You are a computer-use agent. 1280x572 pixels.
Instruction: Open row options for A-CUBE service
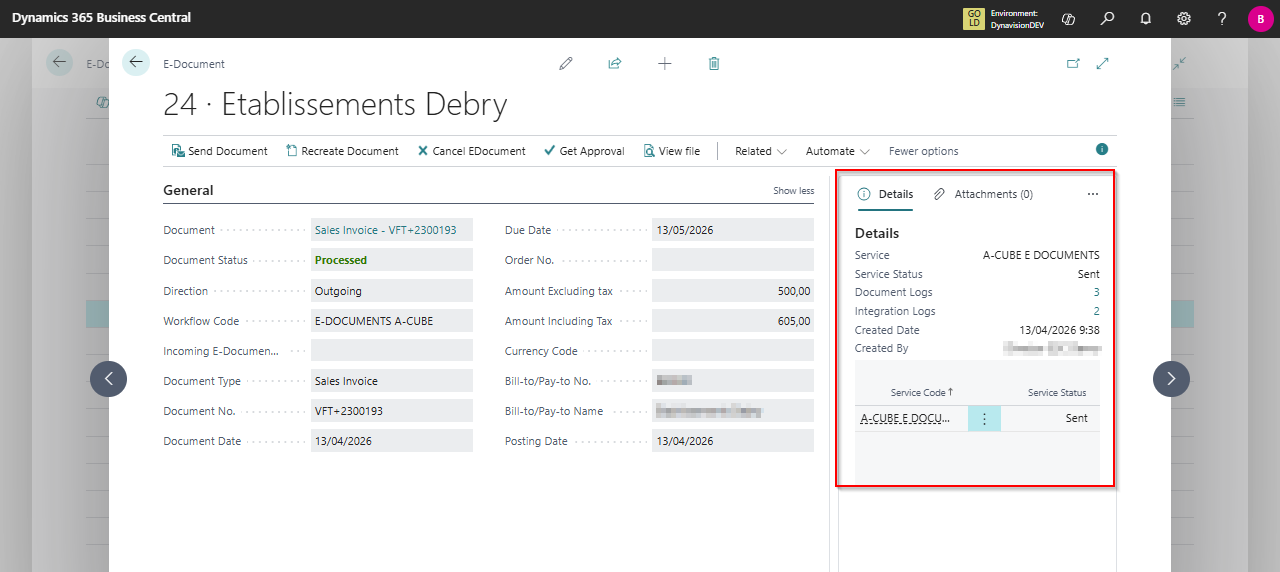[984, 419]
